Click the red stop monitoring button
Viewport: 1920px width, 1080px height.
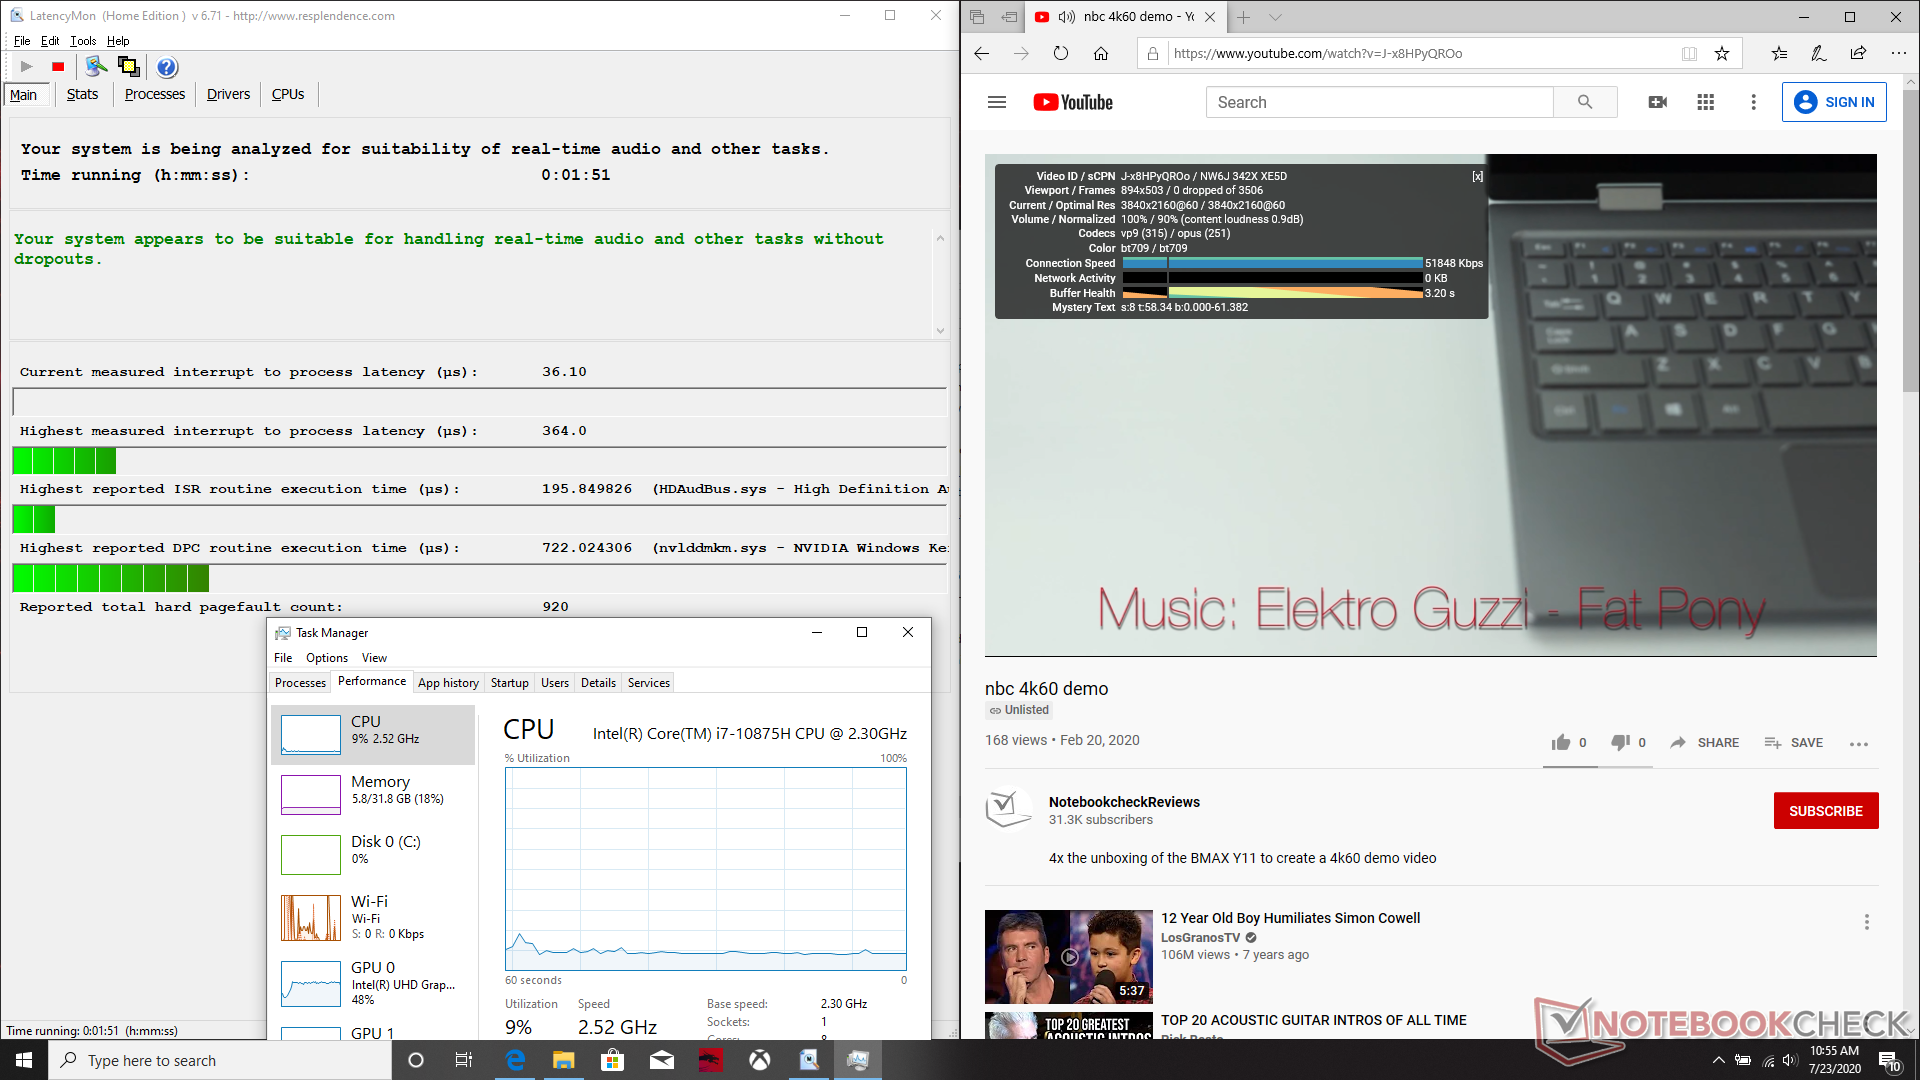(x=58, y=67)
